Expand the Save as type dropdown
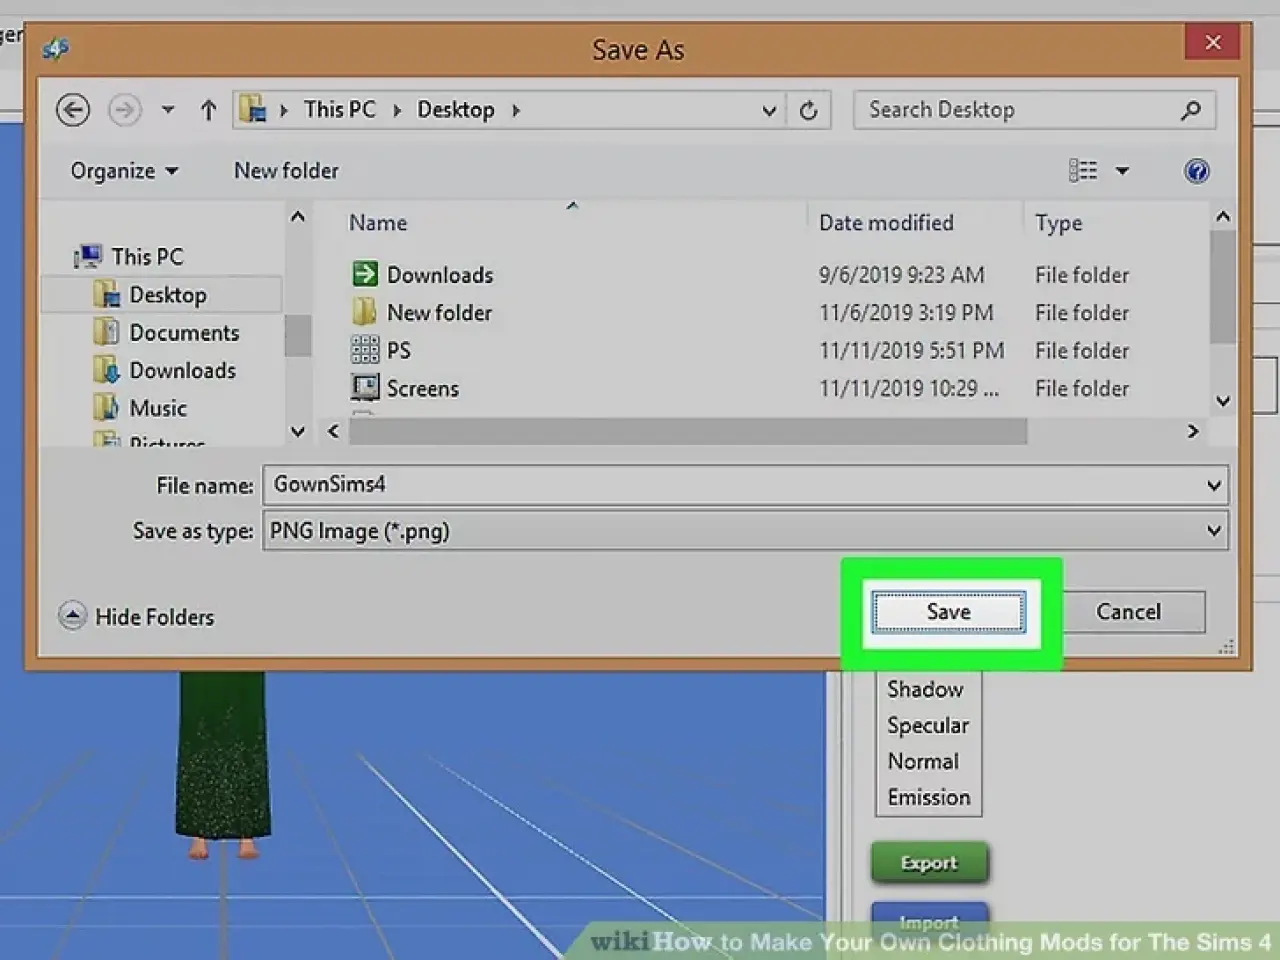The height and width of the screenshot is (960, 1280). click(1213, 531)
